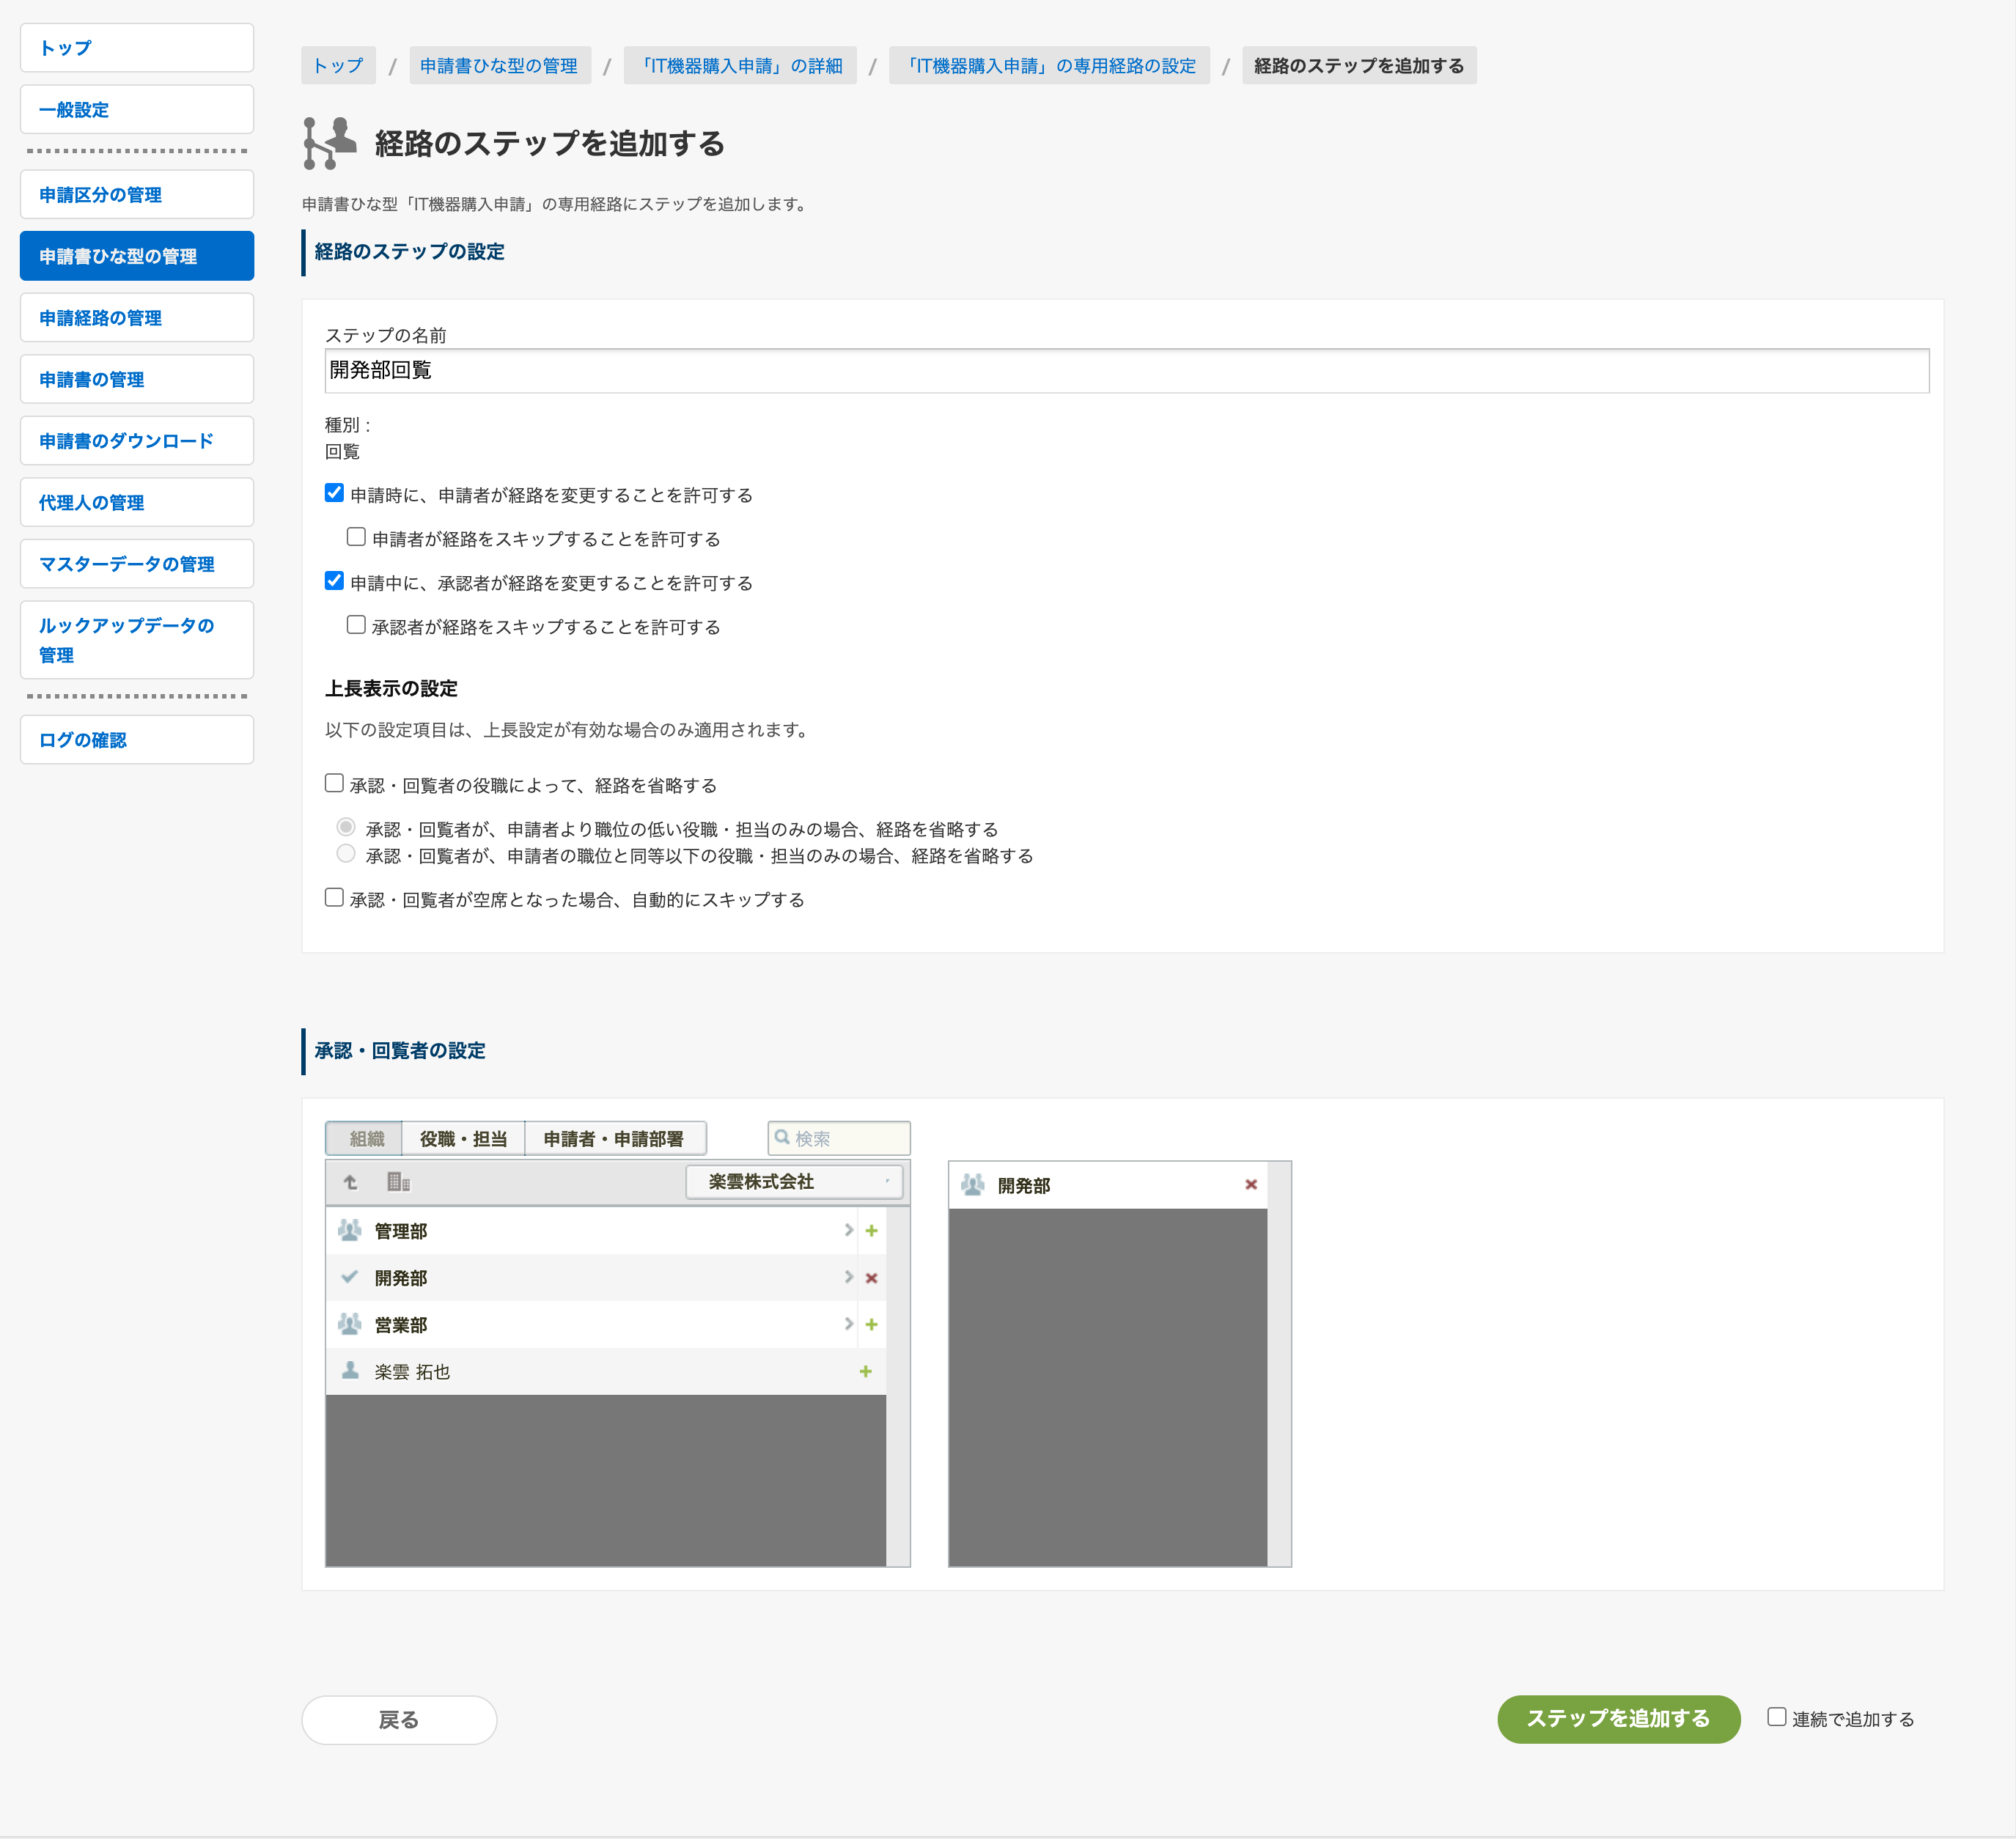
Task: Open ルックアップデータの管理 in the sidebar
Action: click(137, 640)
